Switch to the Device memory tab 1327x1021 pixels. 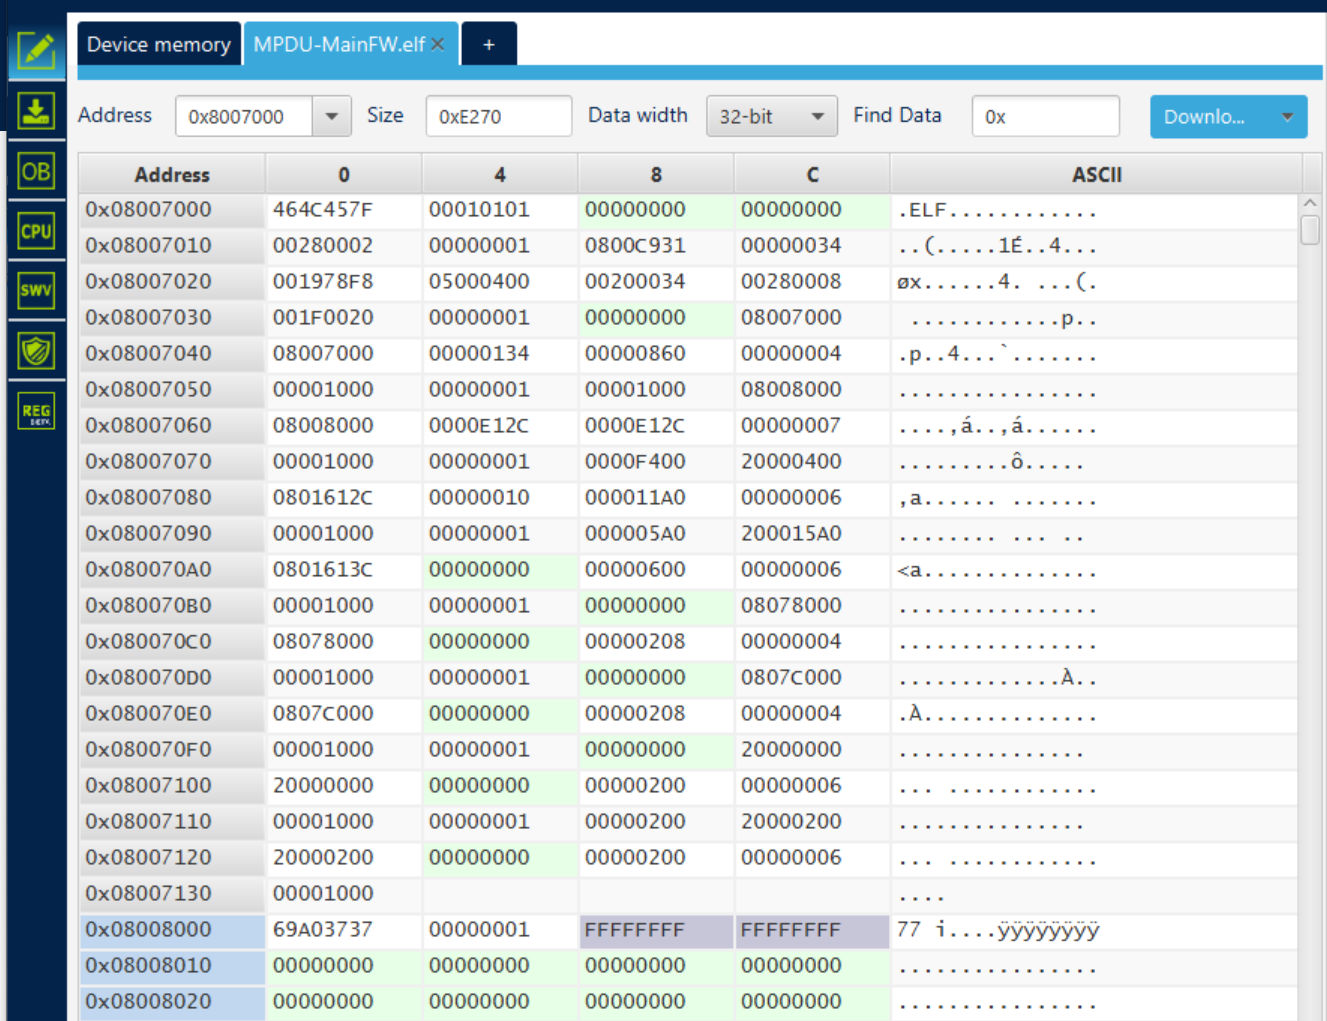click(158, 44)
